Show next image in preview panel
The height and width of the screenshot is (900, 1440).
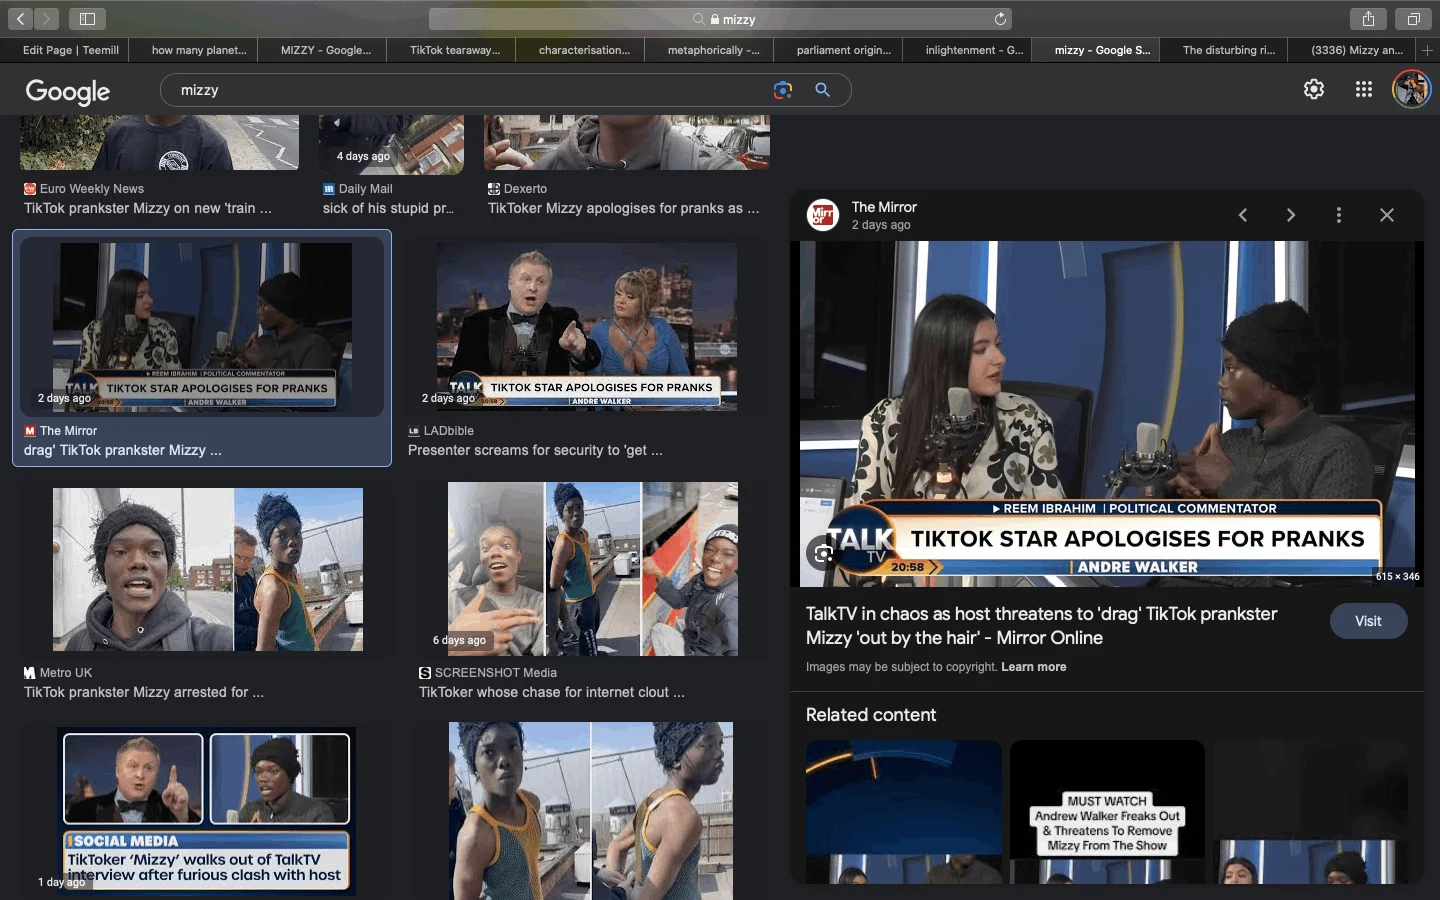(x=1291, y=215)
